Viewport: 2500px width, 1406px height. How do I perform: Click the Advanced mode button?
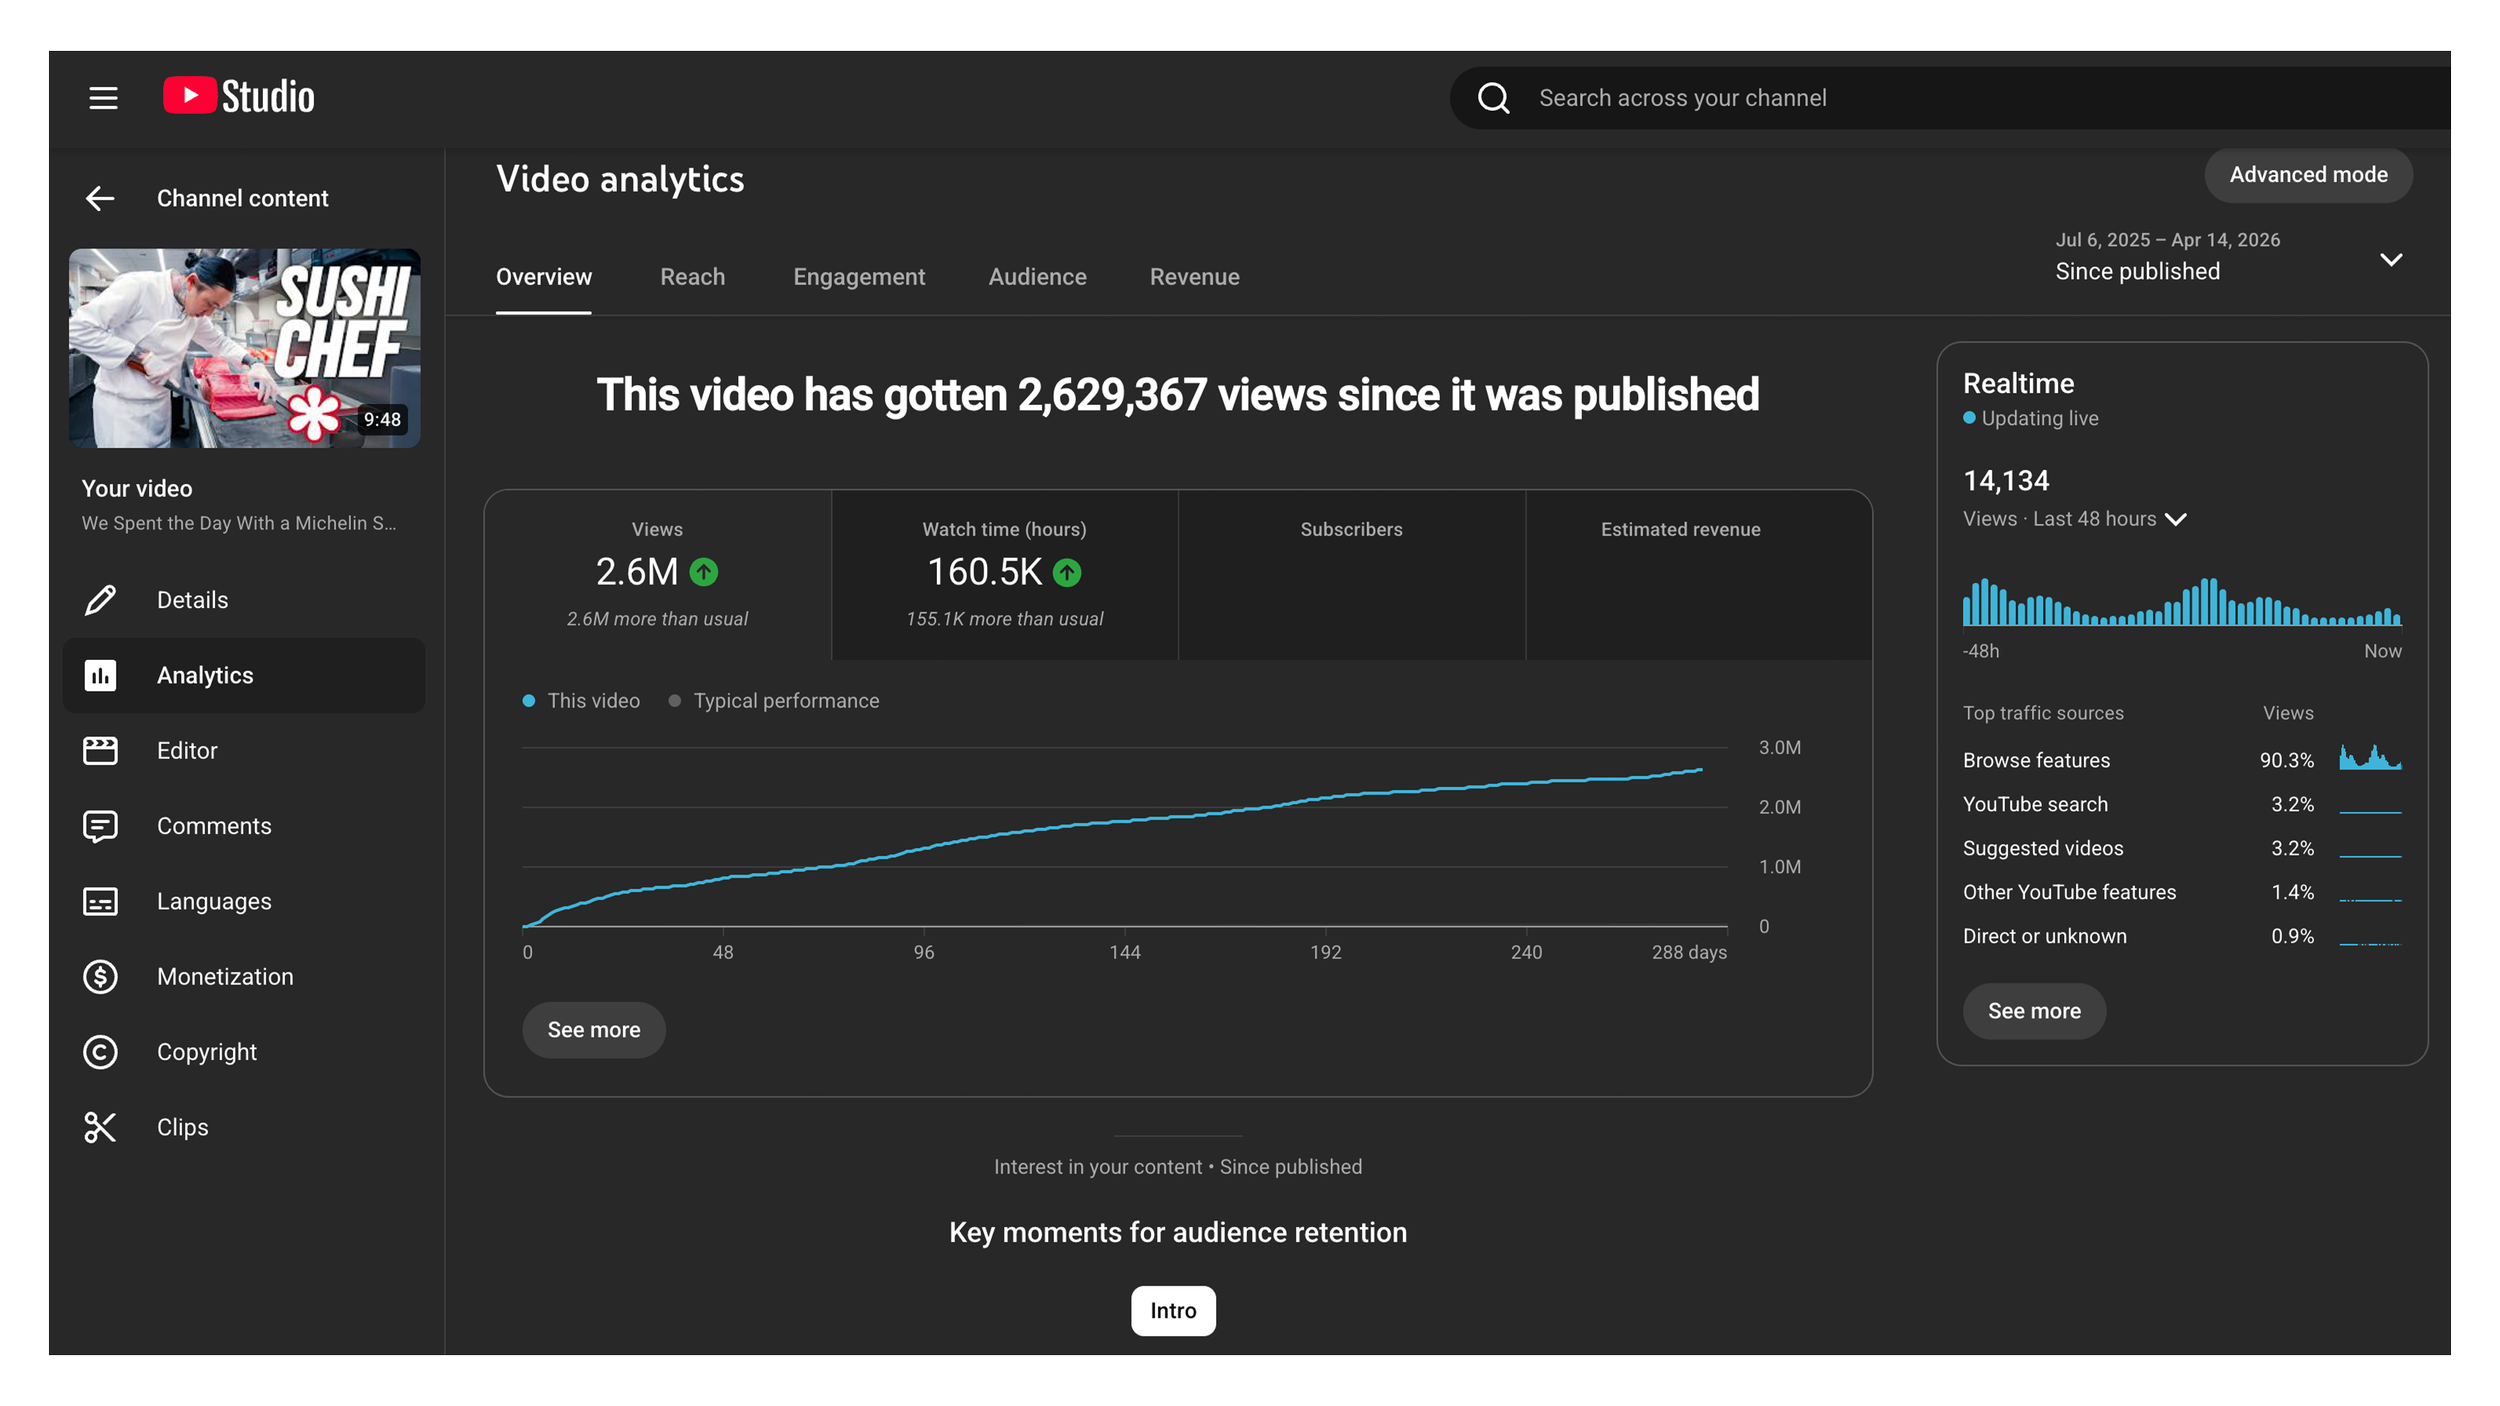(2307, 175)
